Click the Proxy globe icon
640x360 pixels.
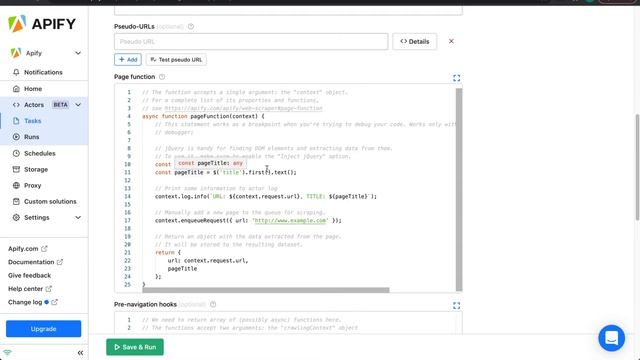[16, 185]
